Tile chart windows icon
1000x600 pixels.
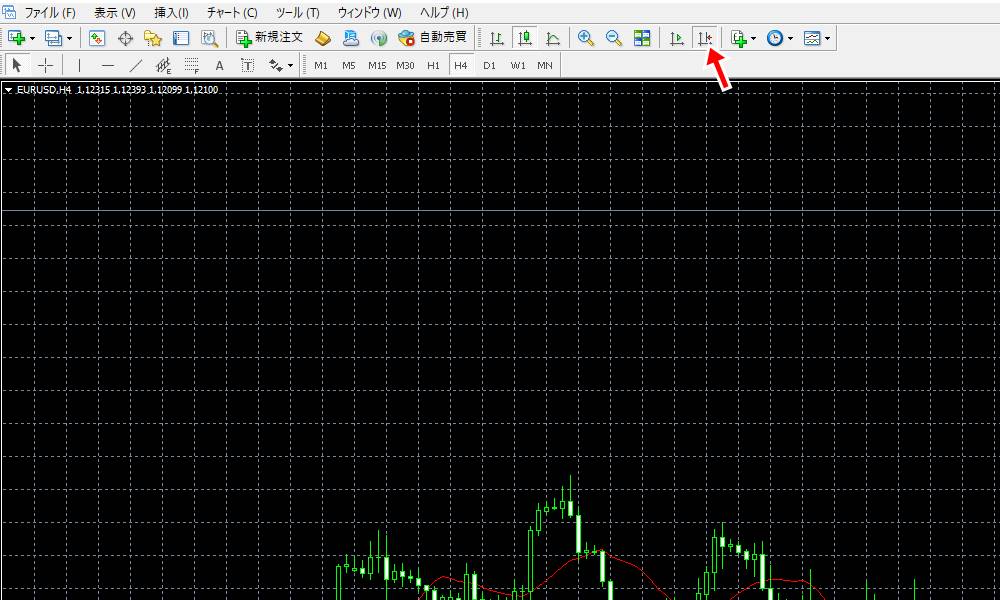pyautogui.click(x=642, y=38)
